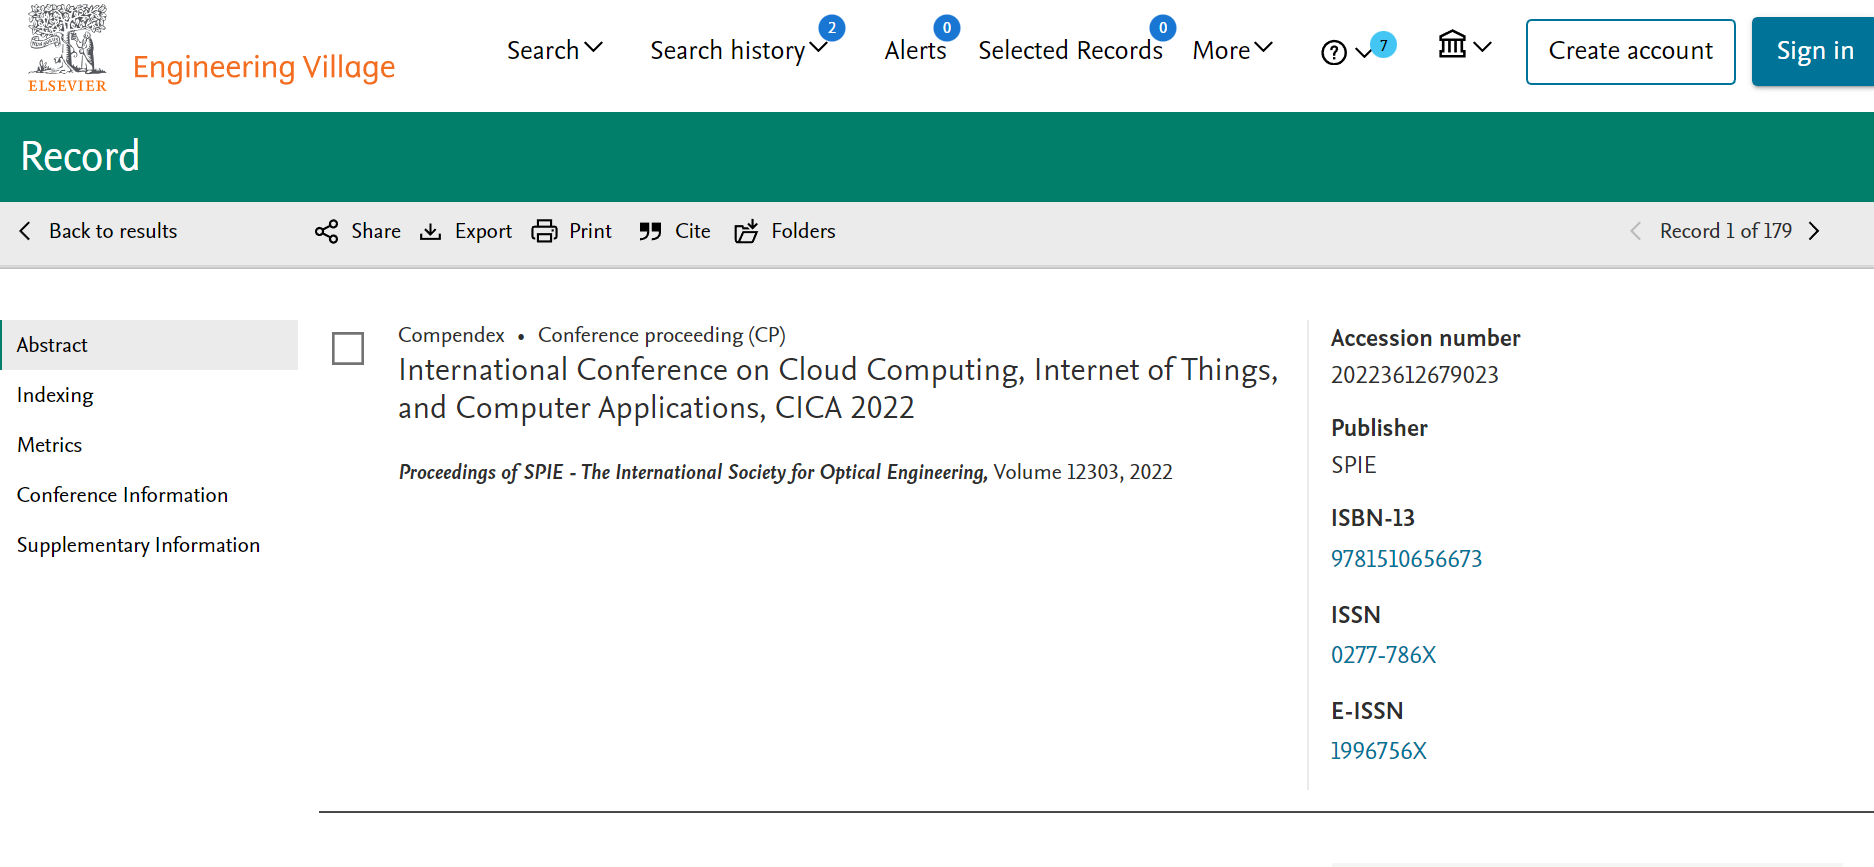Go to previous record arrow
Image resolution: width=1874 pixels, height=867 pixels.
1635,231
